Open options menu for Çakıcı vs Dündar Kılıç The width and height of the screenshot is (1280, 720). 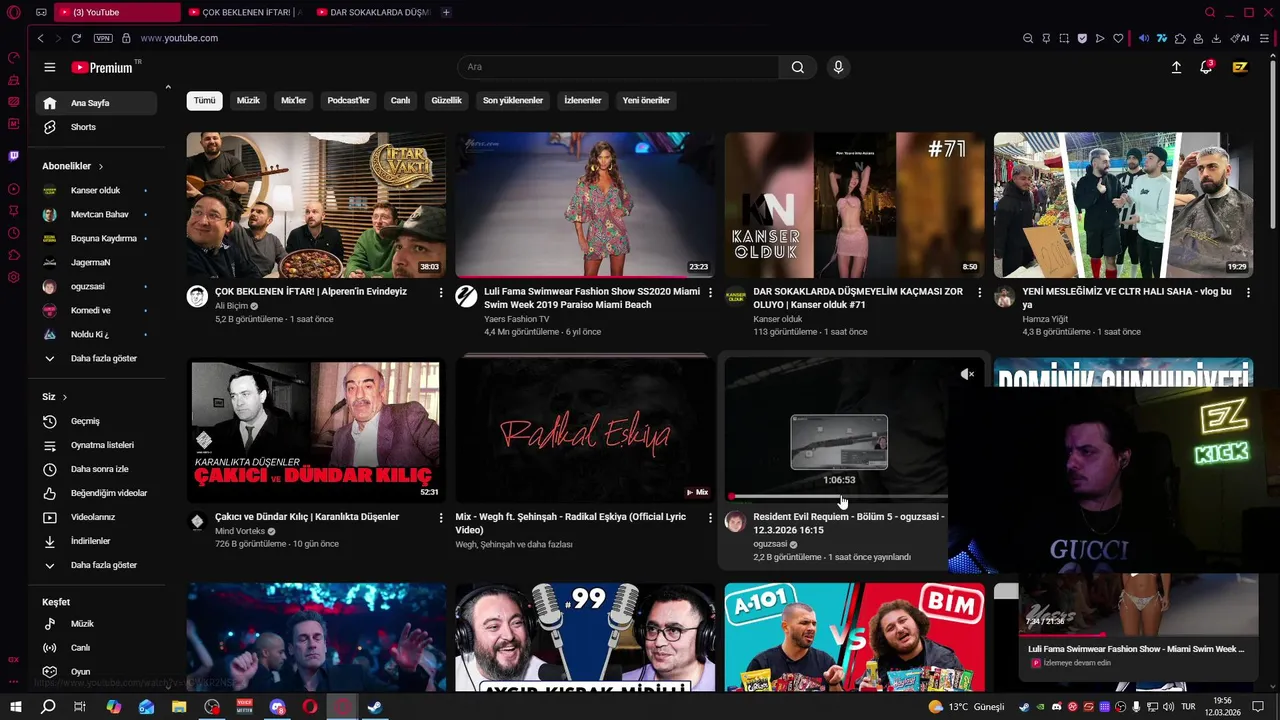click(441, 517)
